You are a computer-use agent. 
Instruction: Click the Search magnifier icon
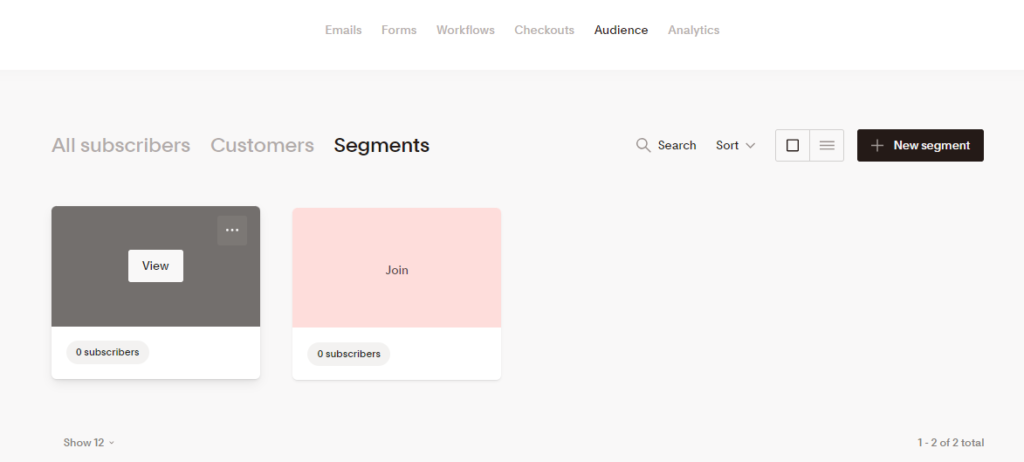pyautogui.click(x=643, y=145)
